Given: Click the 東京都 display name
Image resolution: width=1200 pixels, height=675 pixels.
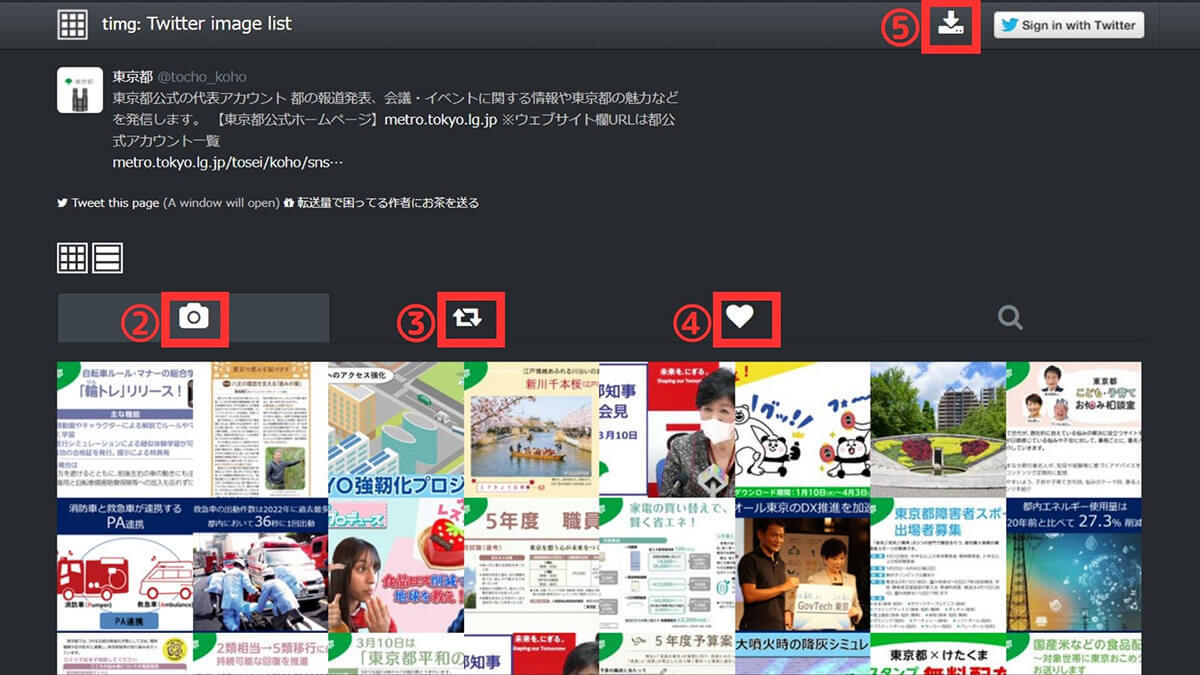Looking at the screenshot, I should pyautogui.click(x=132, y=77).
